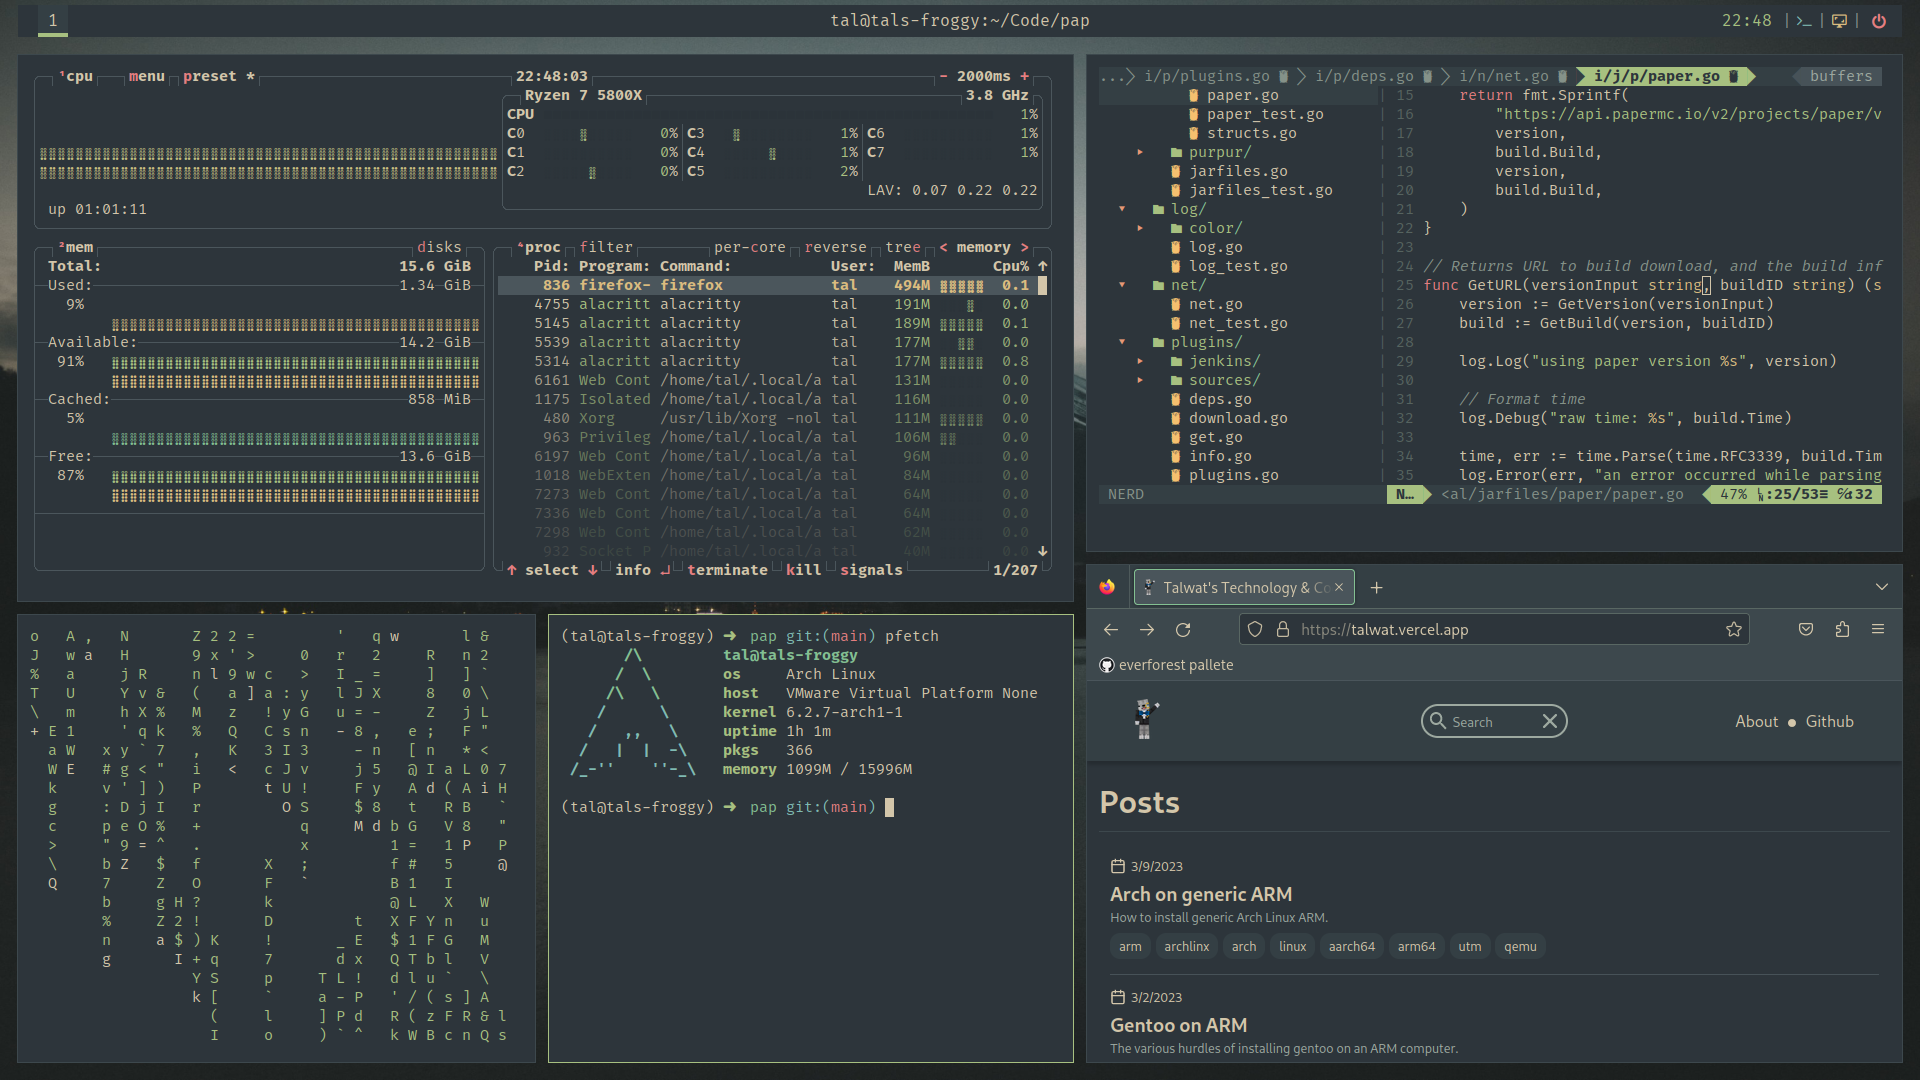Reload the talwat.vercel.app page
1920x1080 pixels.
click(1184, 629)
